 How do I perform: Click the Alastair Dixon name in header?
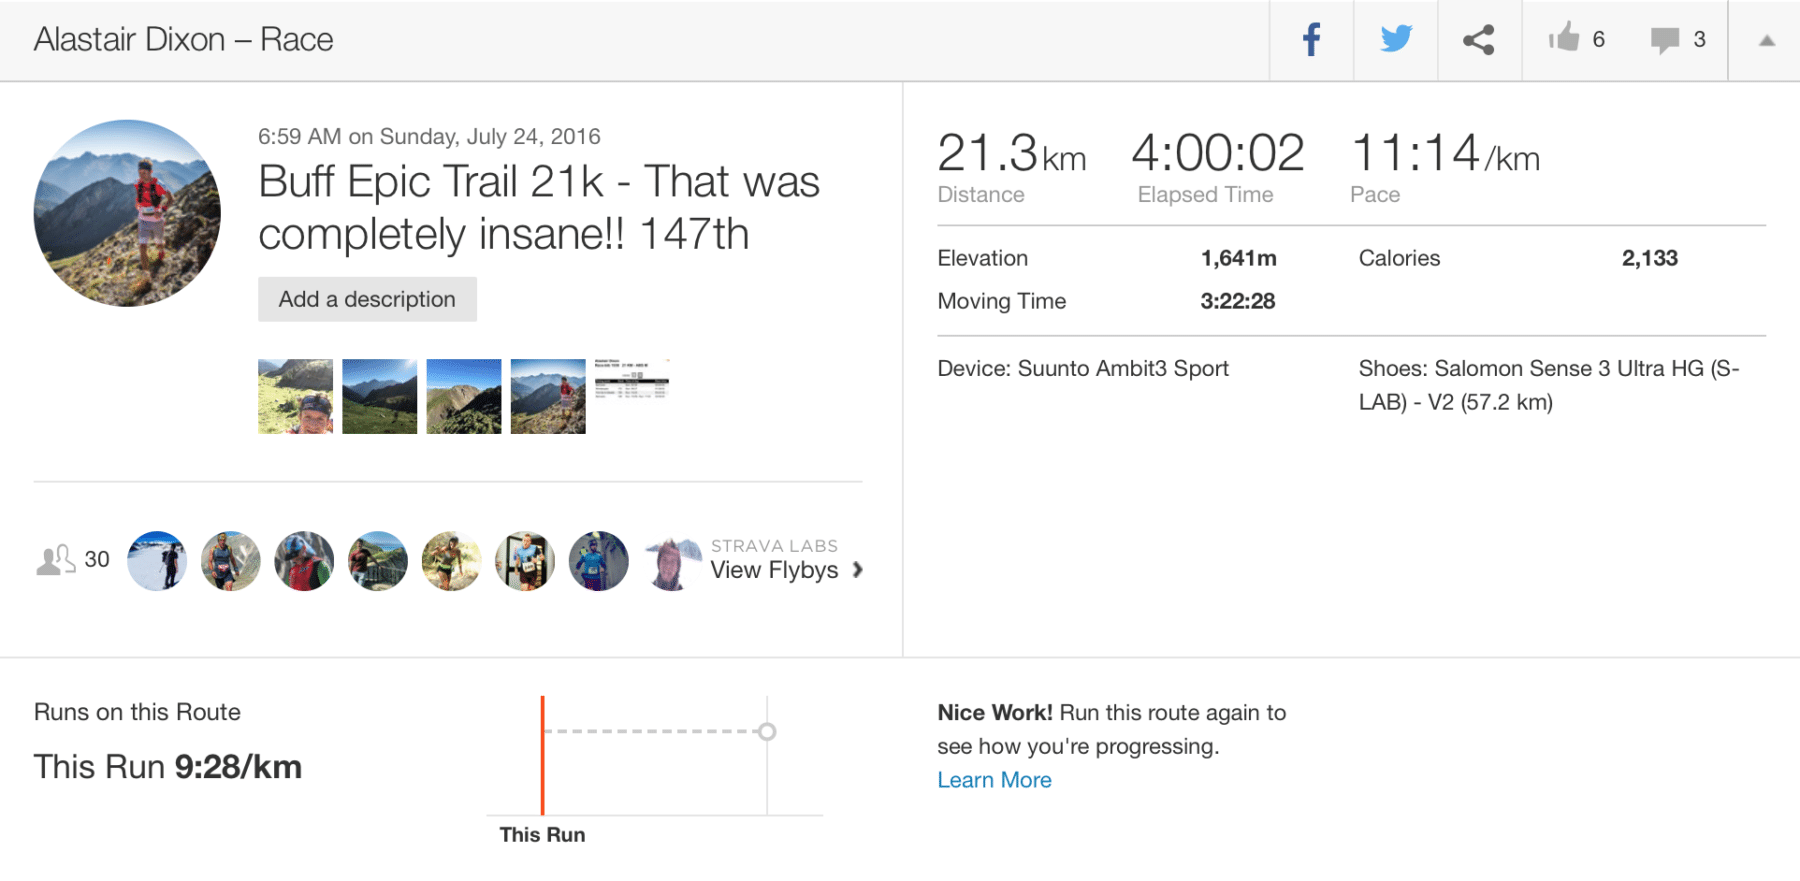pos(129,40)
